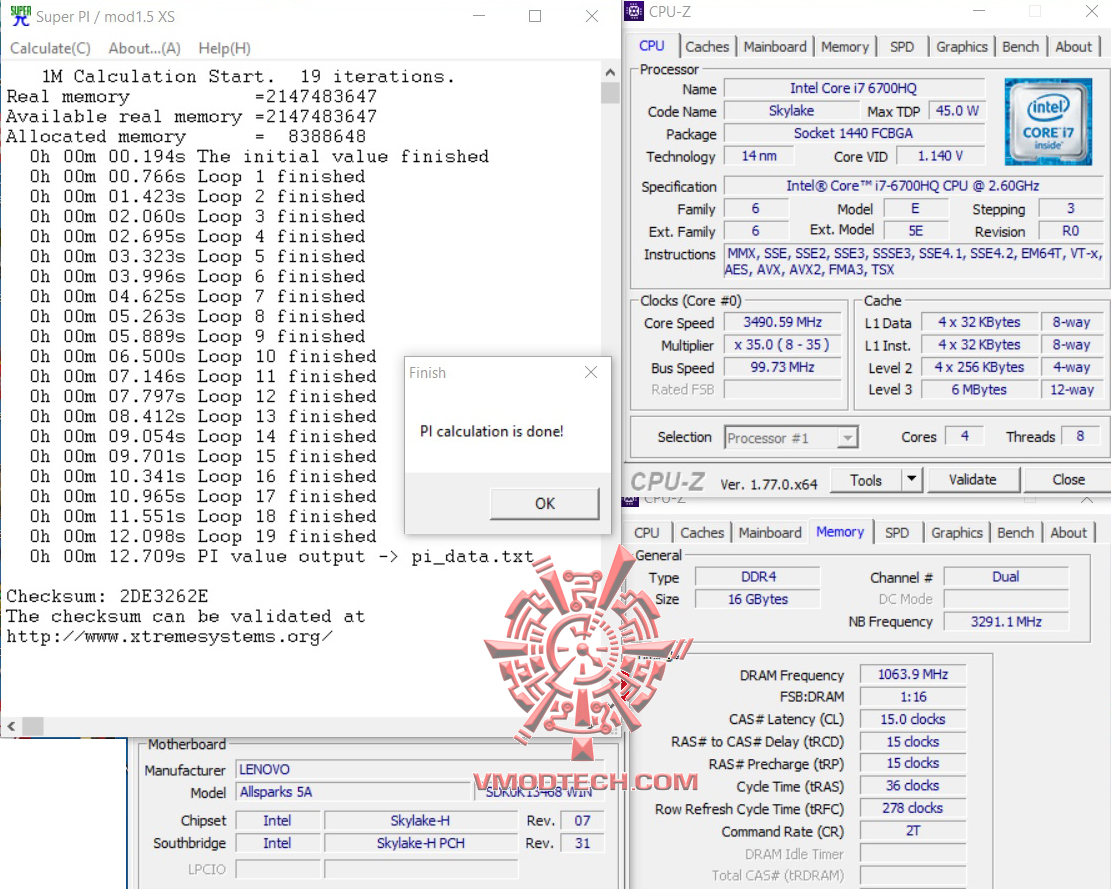Click the Checksum line 2DE3262E
Viewport: 1111px width, 889px height.
coord(107,596)
